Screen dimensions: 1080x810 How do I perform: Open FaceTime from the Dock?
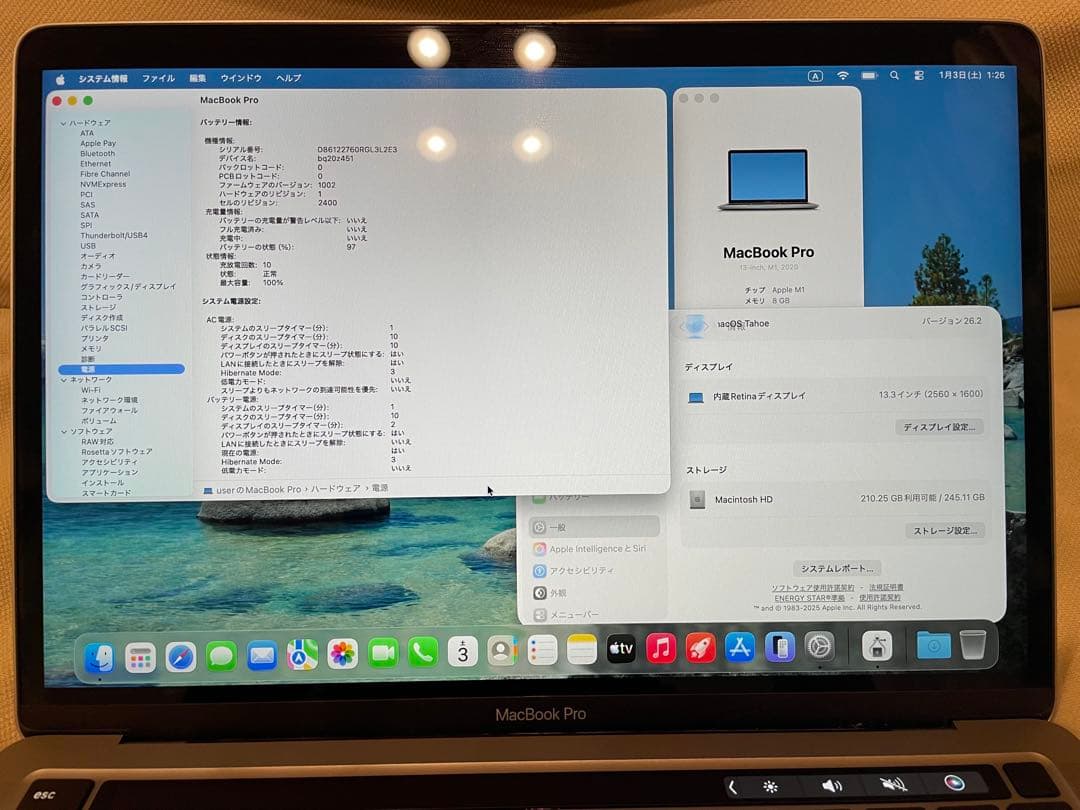(381, 652)
